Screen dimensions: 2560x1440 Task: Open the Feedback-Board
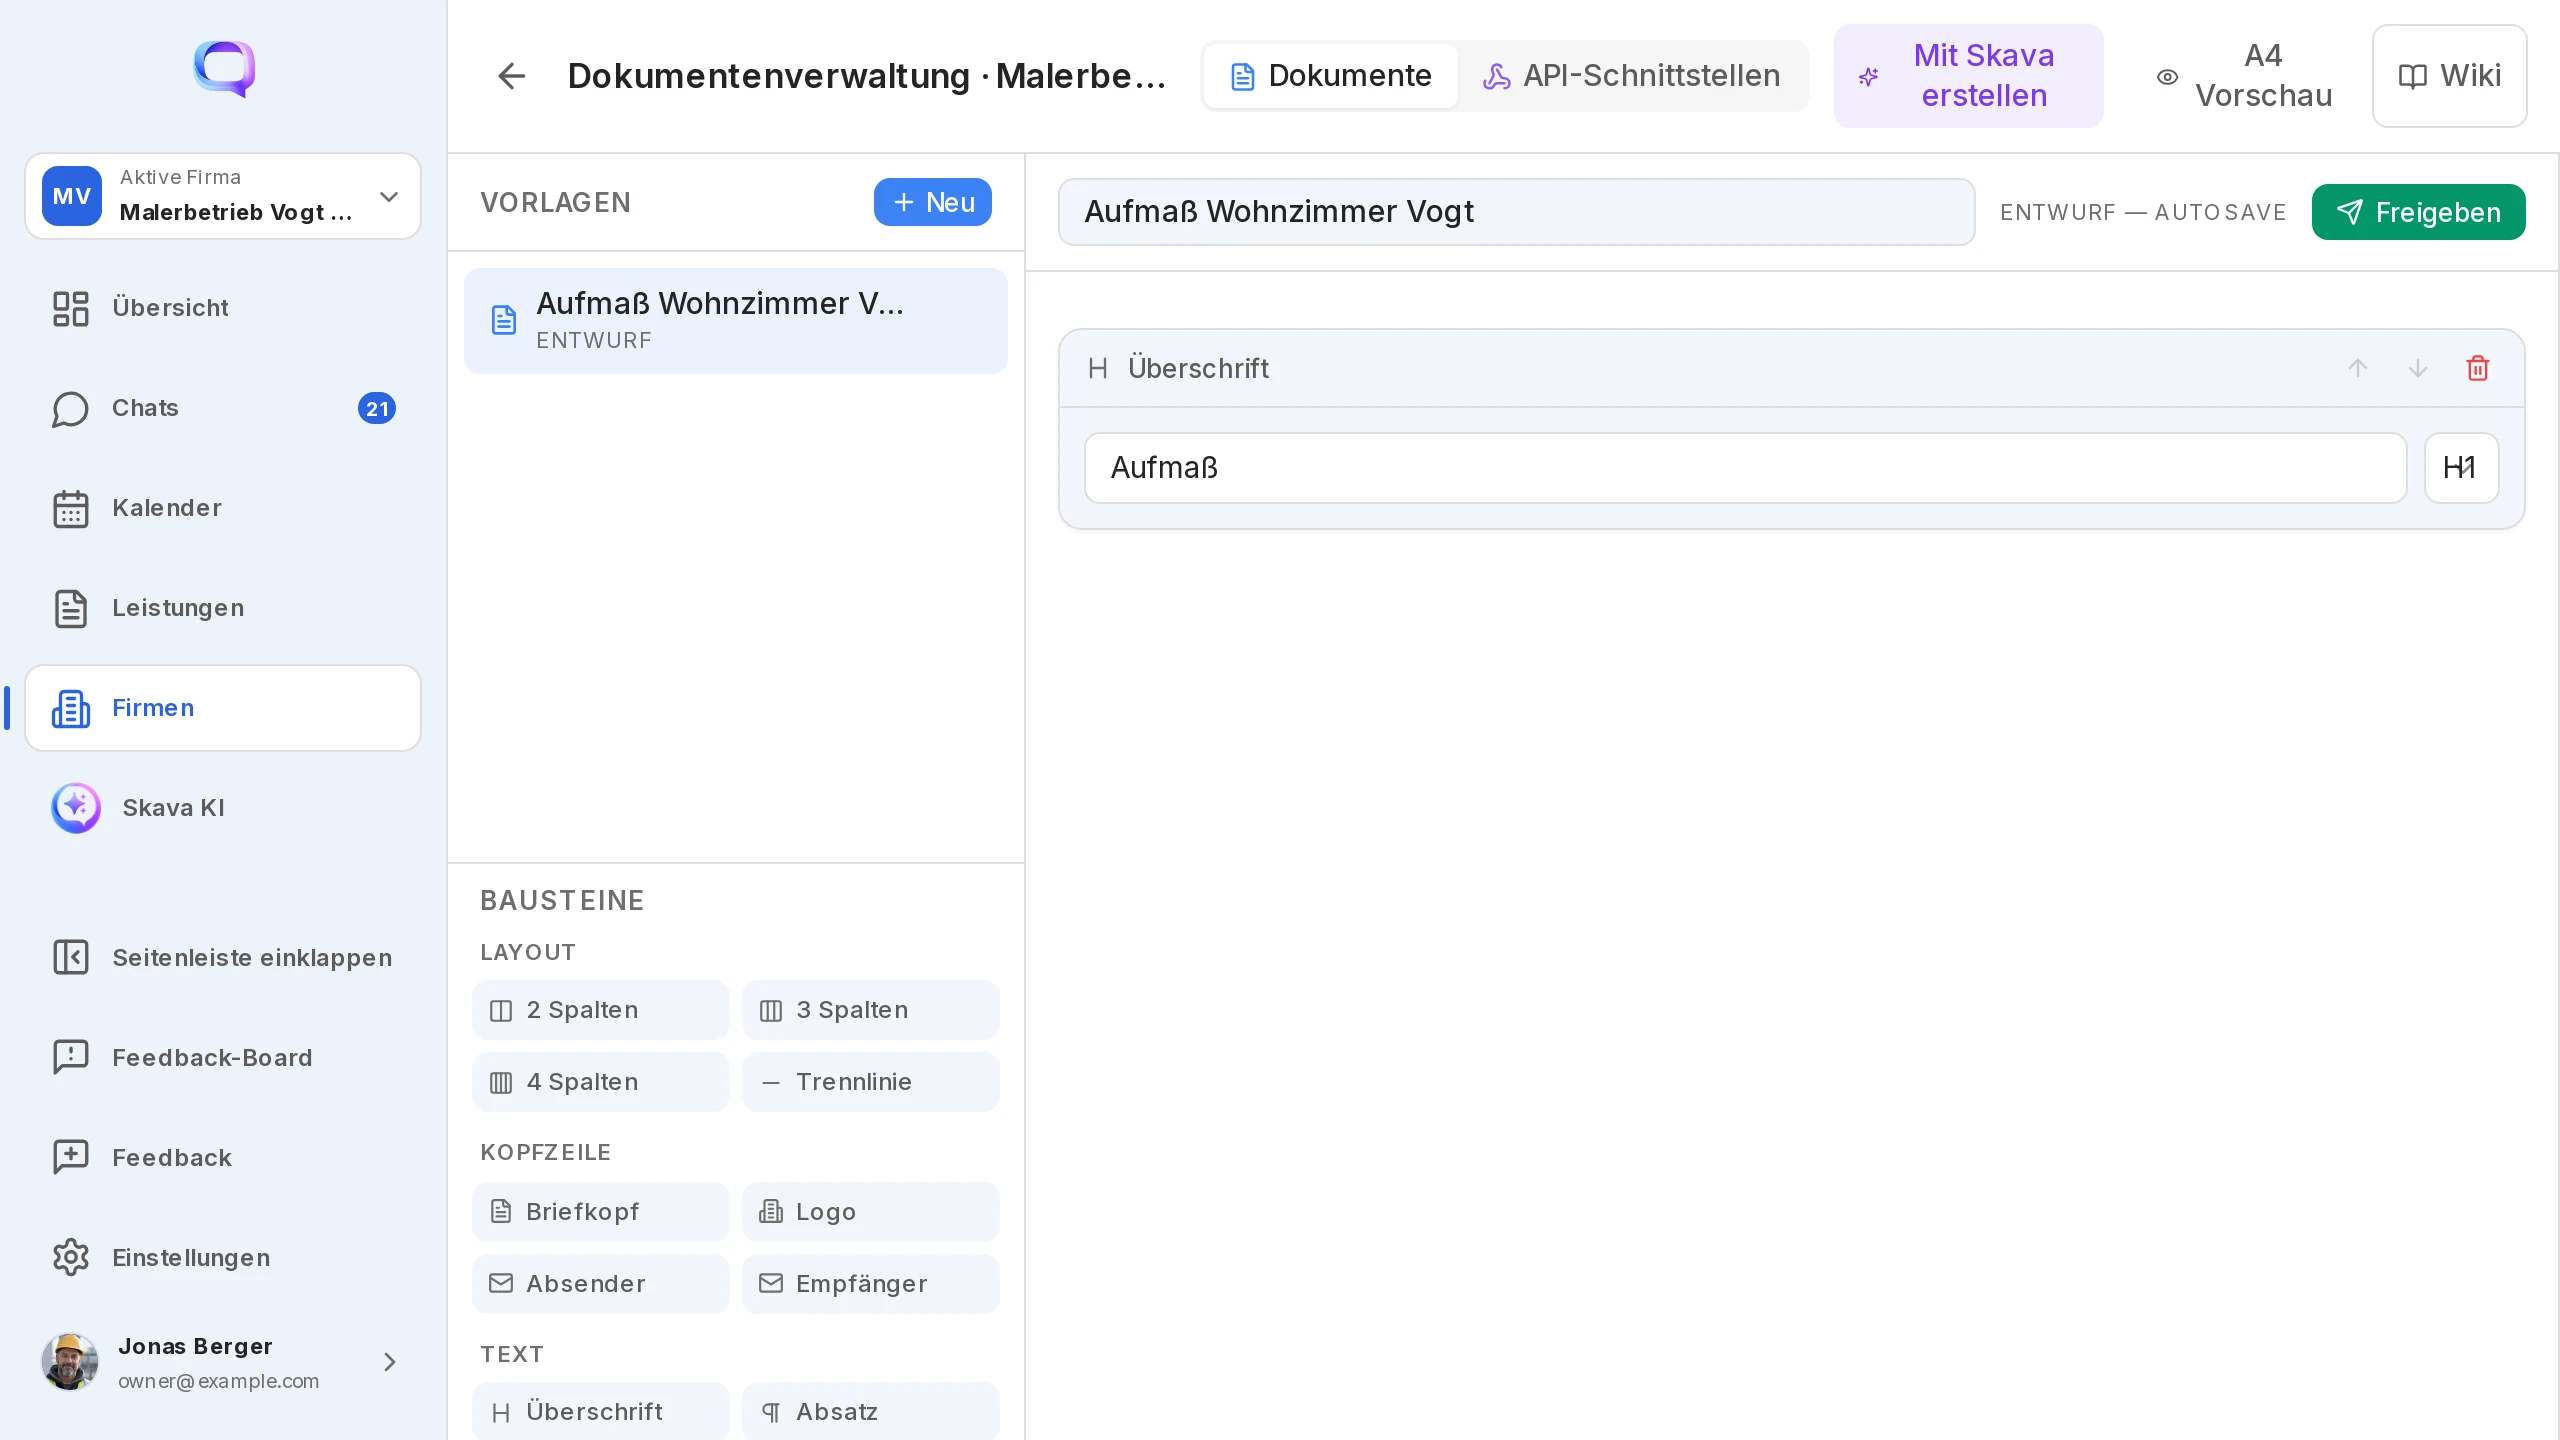click(223, 1058)
